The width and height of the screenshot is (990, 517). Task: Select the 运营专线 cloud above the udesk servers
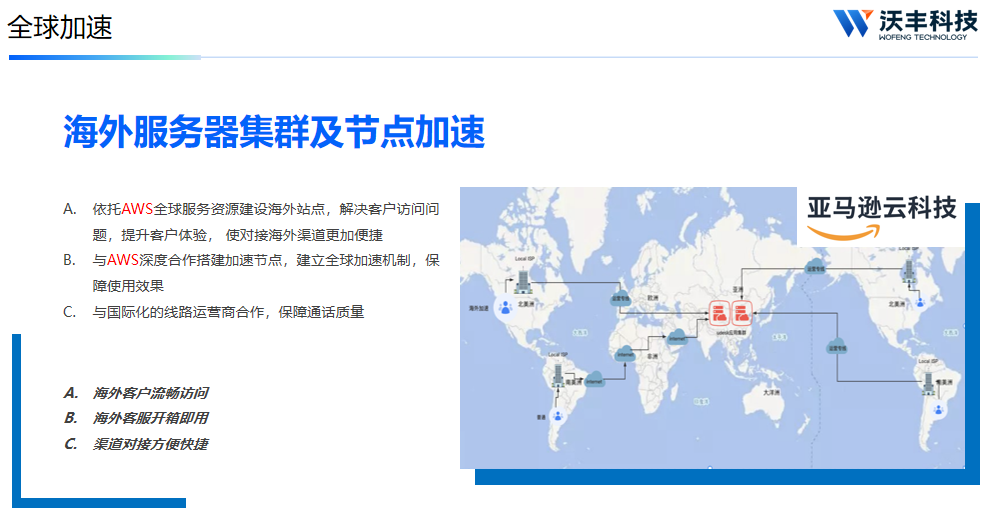click(814, 266)
